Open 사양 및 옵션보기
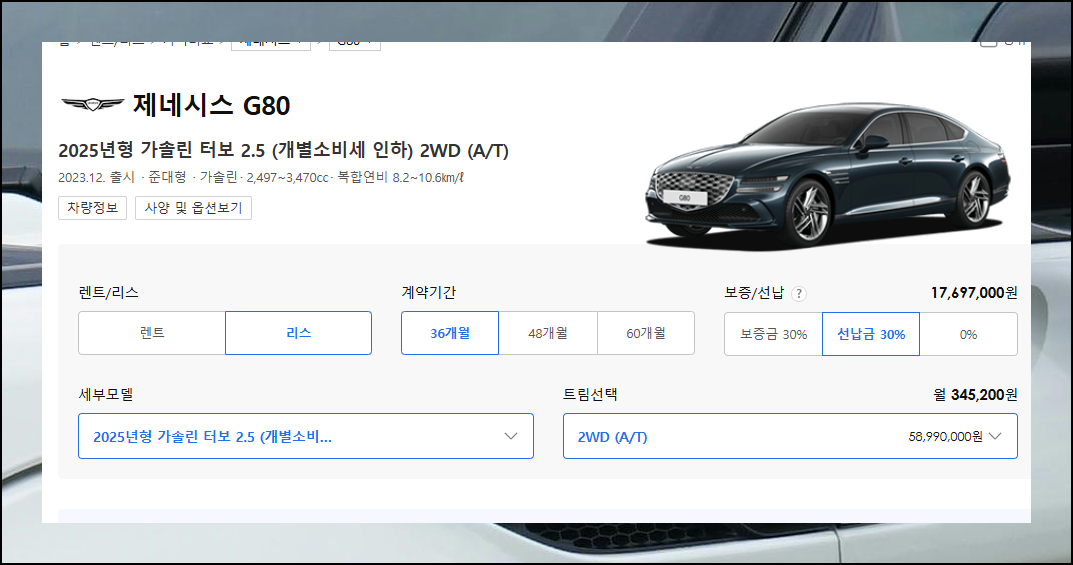Screen dimensions: 1073x565 193,208
